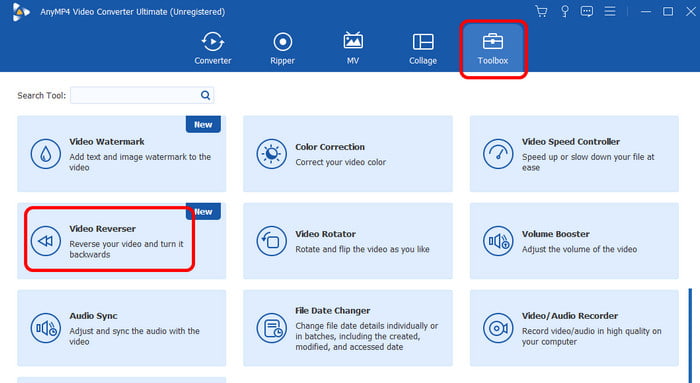Click the vertical scrollbar in Toolbox

690,335
